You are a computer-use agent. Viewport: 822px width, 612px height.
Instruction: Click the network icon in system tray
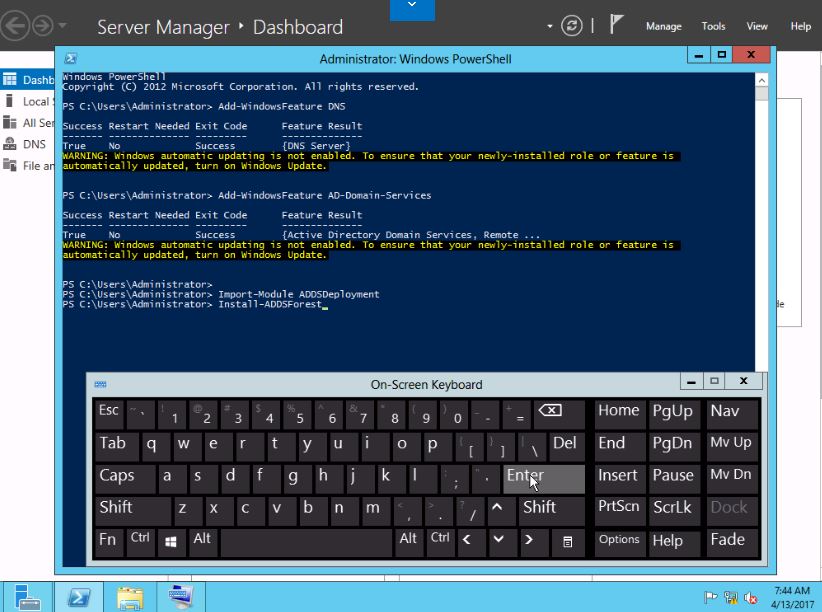730,597
